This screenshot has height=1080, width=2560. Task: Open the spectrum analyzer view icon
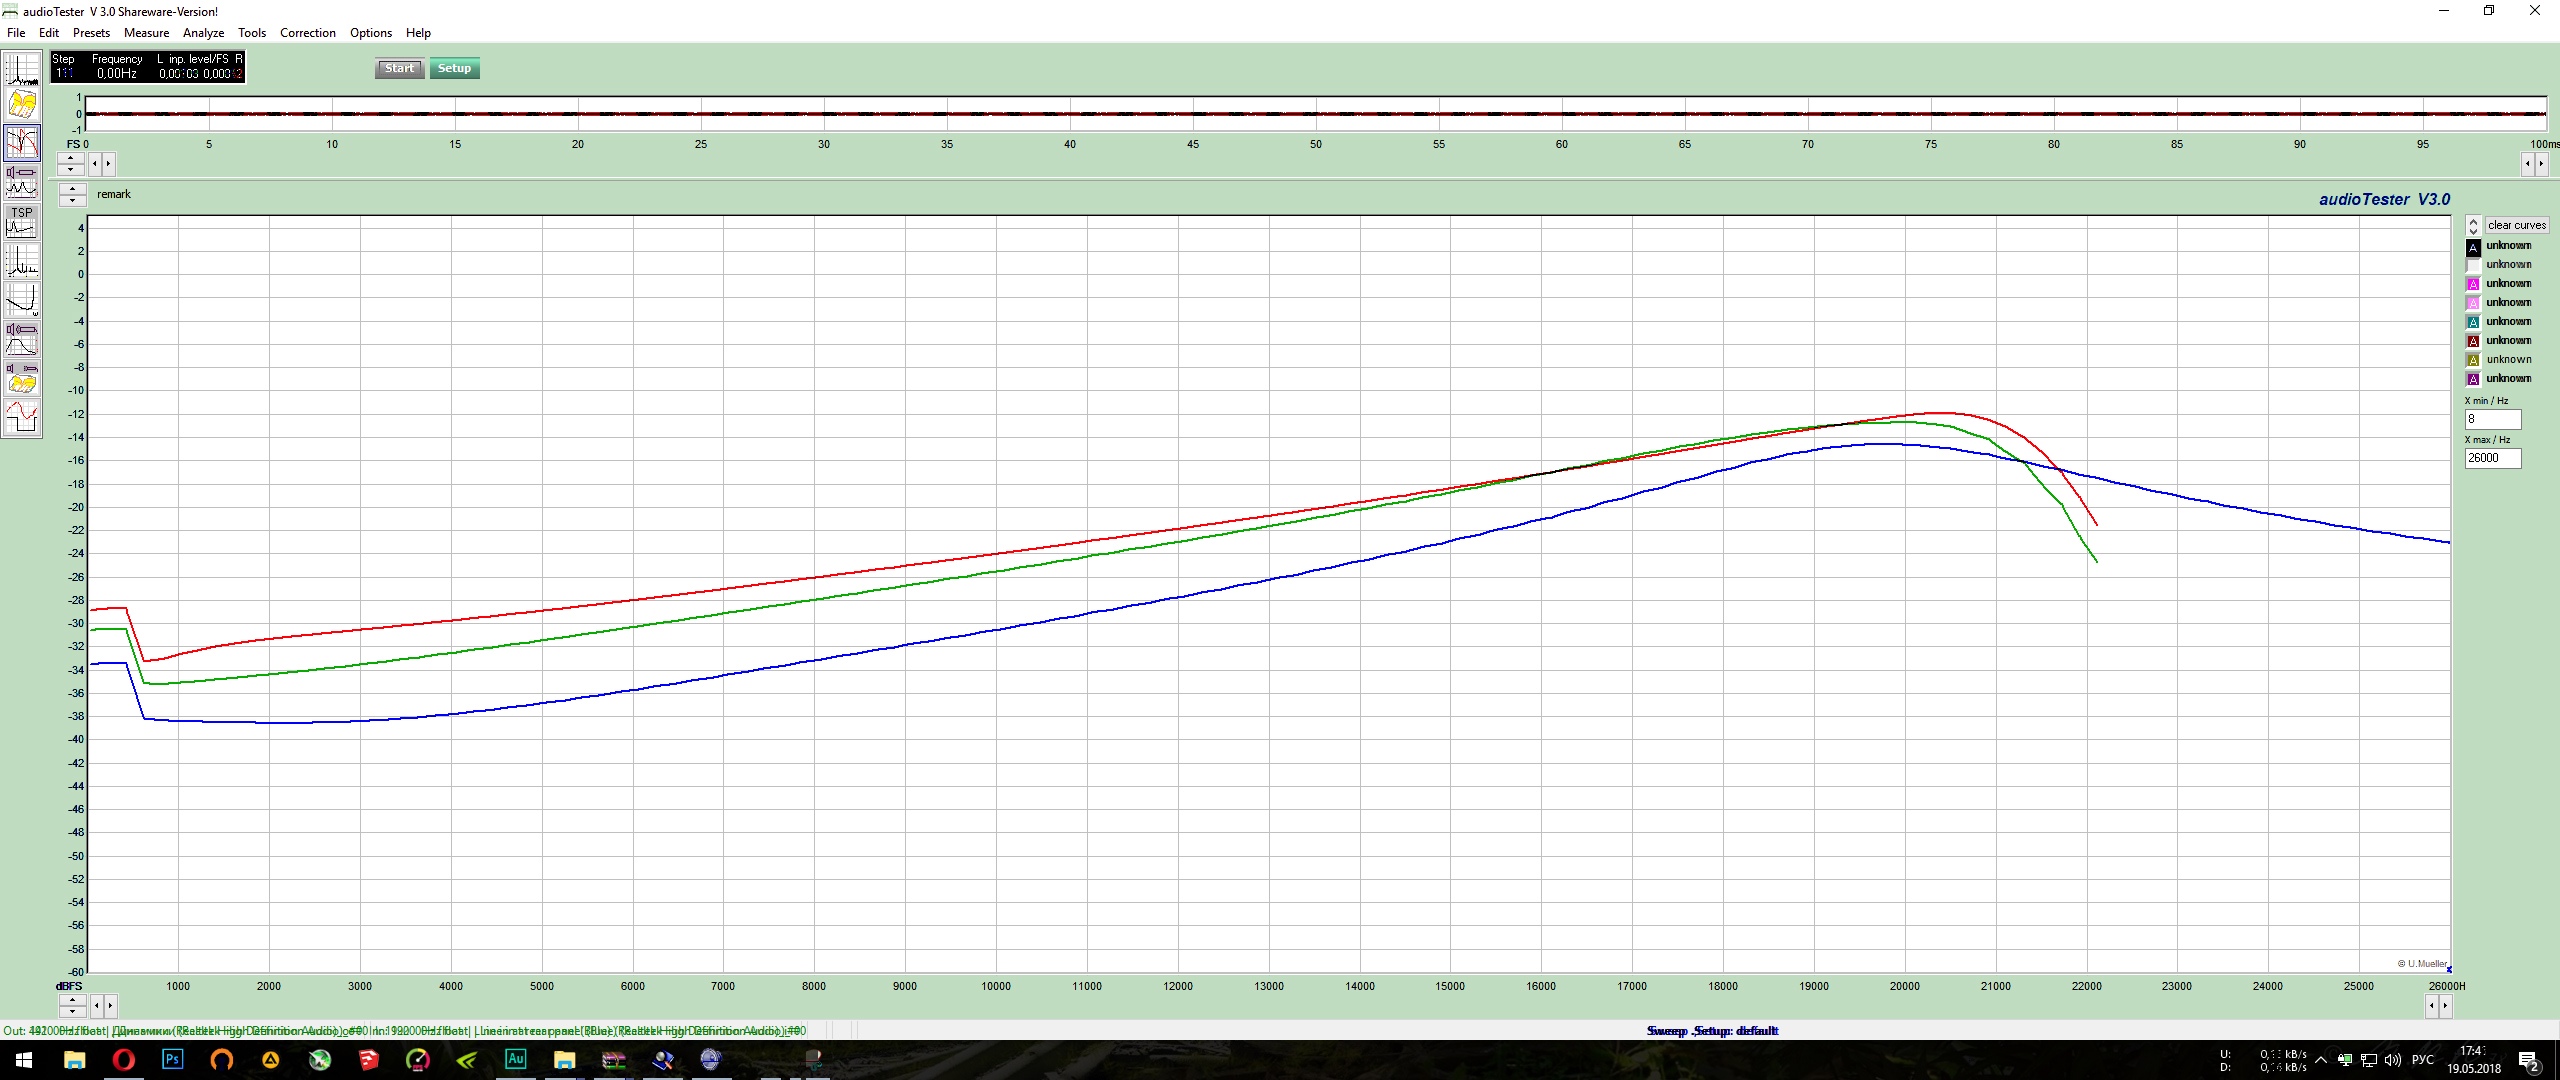point(22,69)
